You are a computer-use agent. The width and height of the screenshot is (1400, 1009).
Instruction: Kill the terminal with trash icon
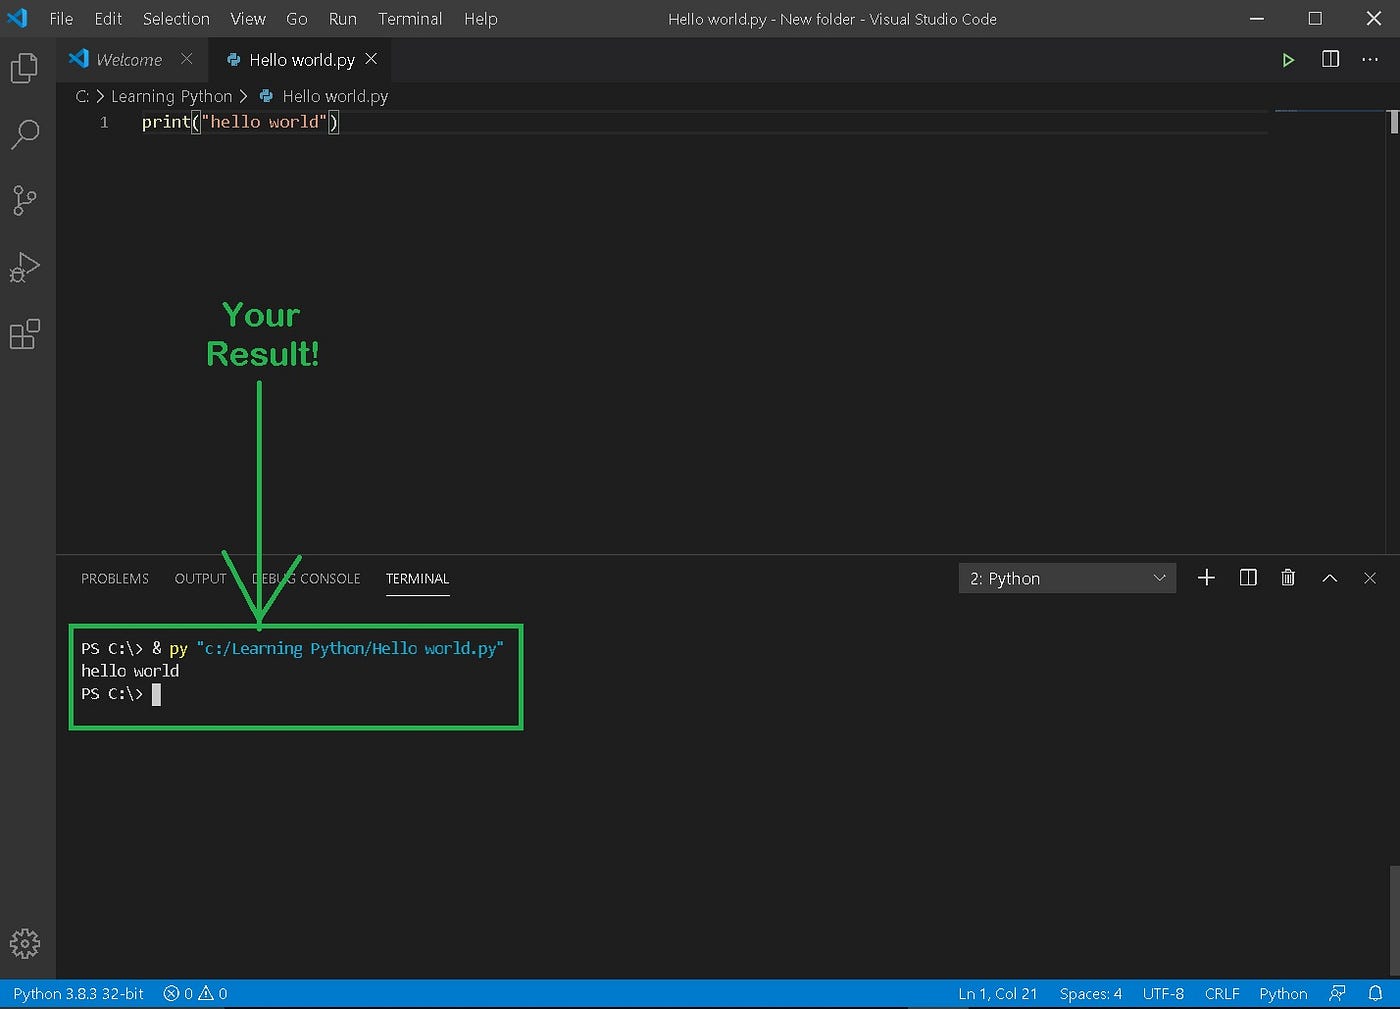tap(1288, 578)
